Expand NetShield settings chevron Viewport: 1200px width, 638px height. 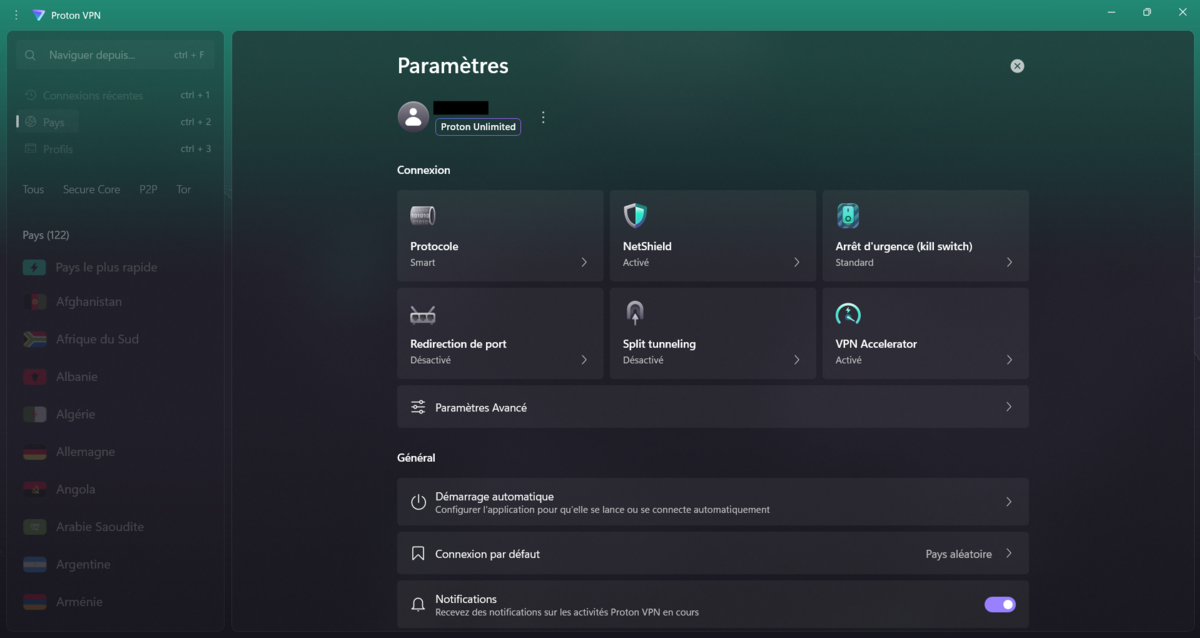797,262
